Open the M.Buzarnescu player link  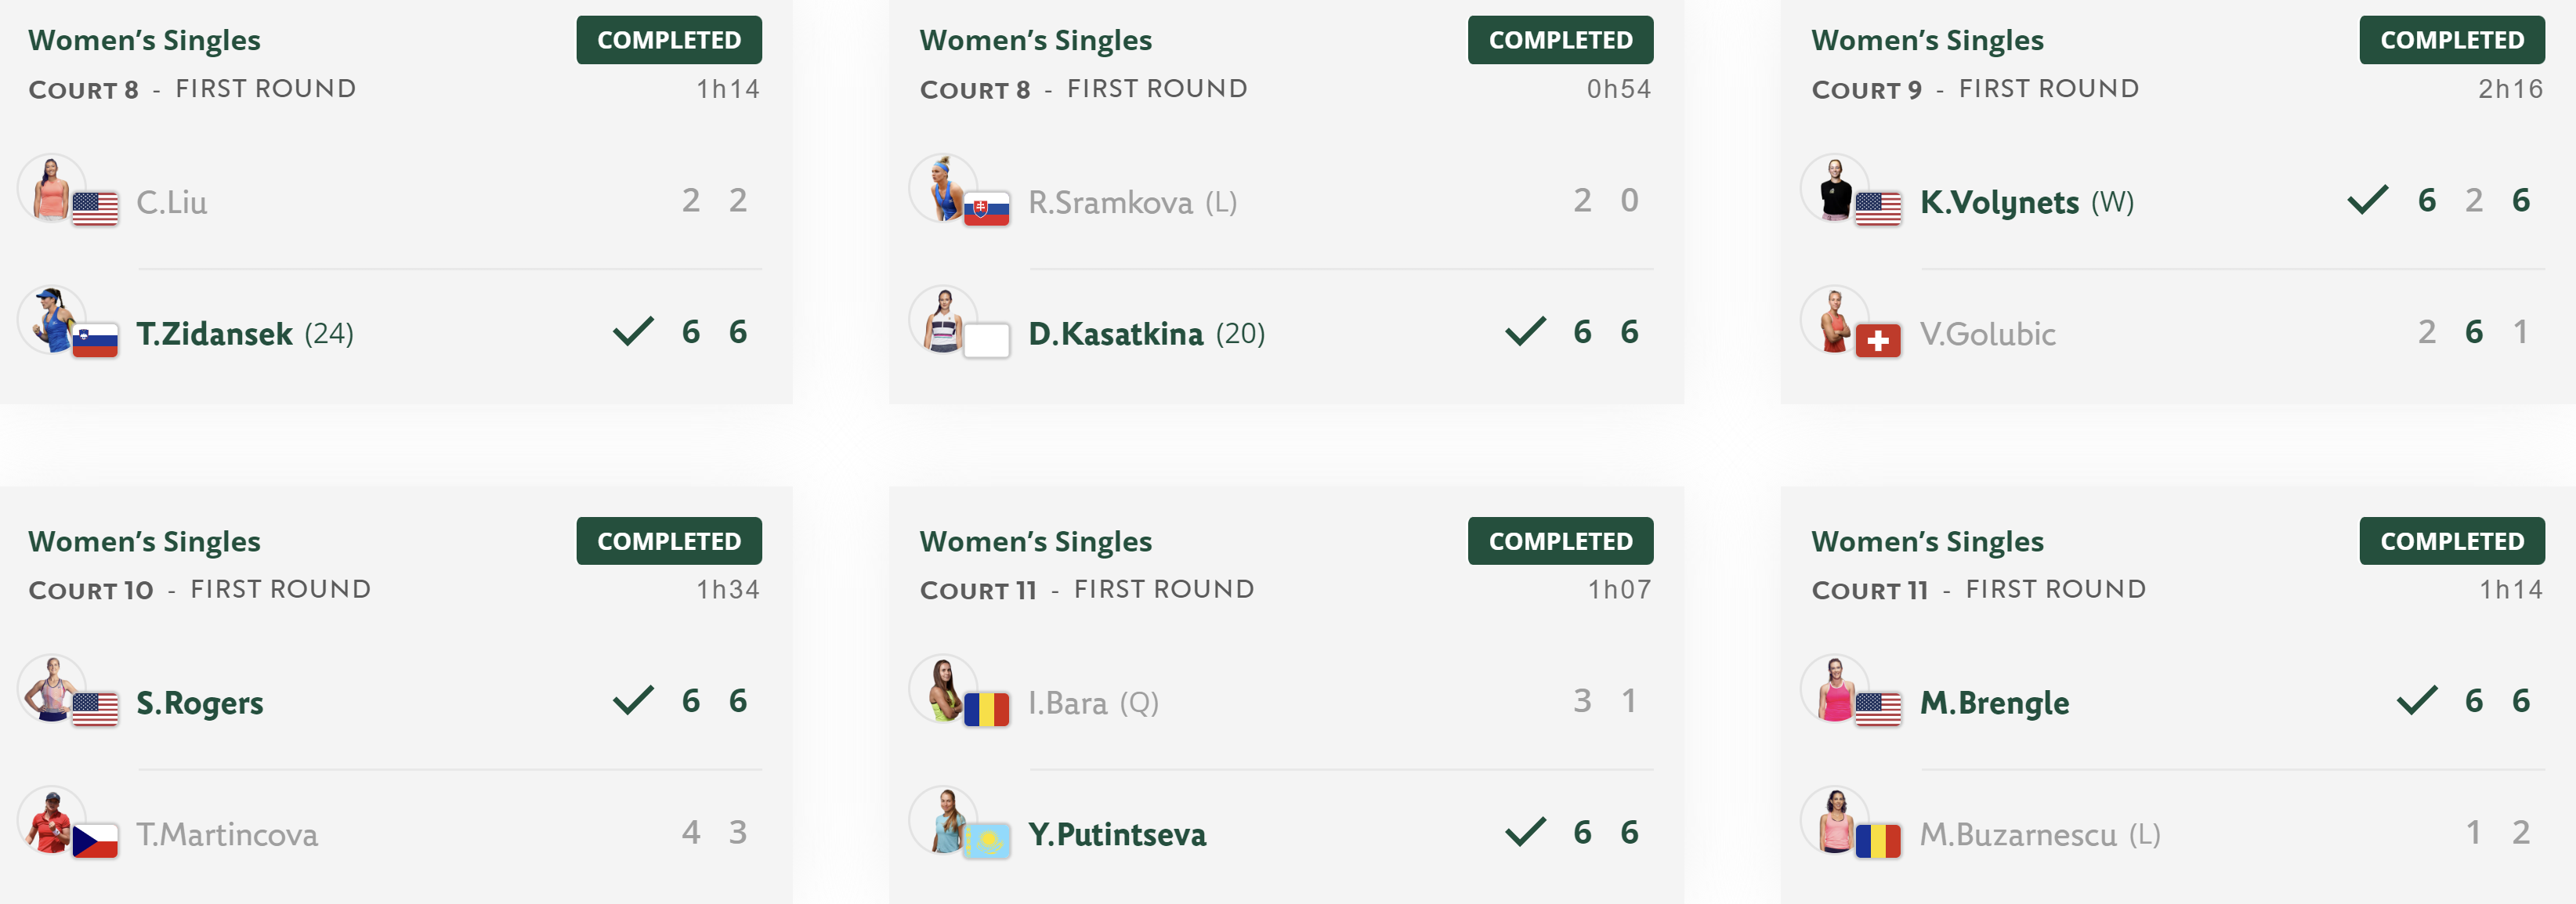point(2018,834)
